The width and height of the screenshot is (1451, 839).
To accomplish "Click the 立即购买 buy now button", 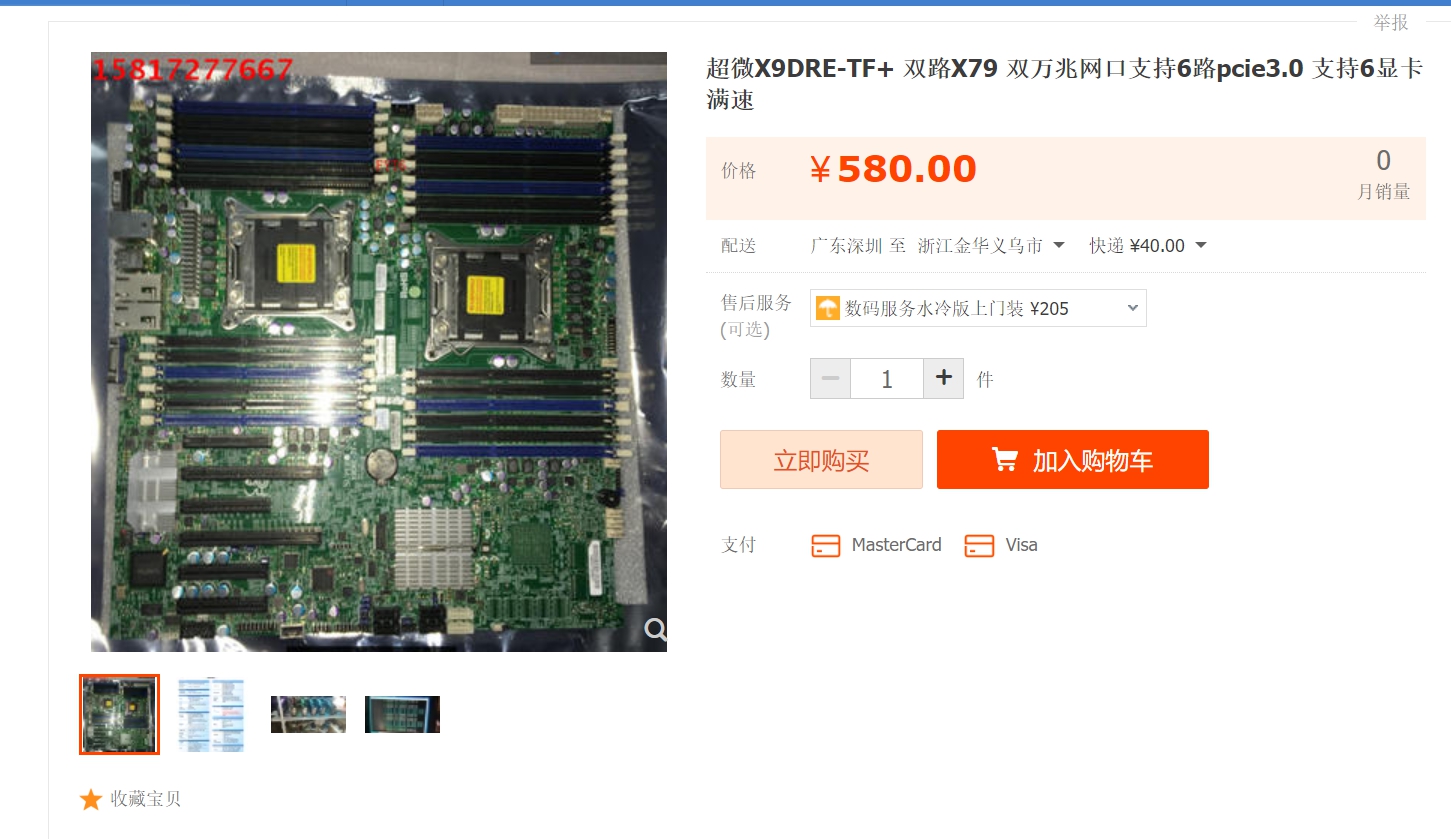I will point(821,460).
